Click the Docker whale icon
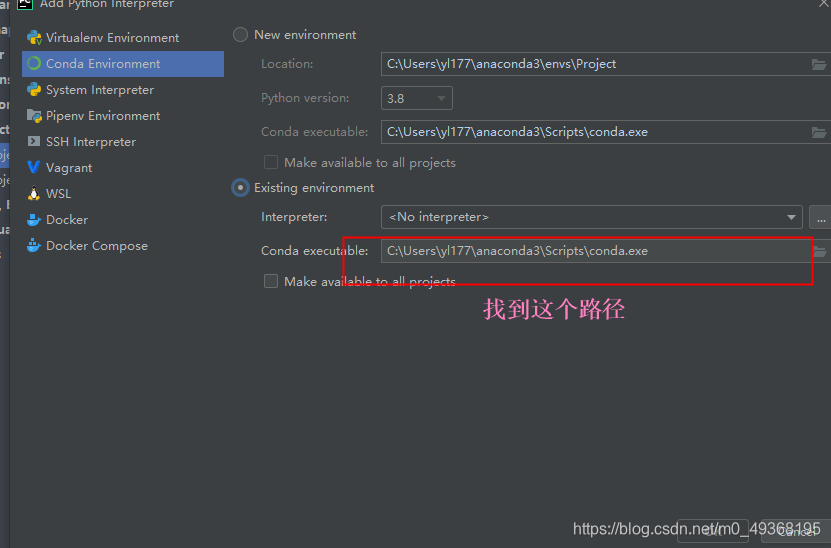Screen dimensions: 831x548 [34, 219]
